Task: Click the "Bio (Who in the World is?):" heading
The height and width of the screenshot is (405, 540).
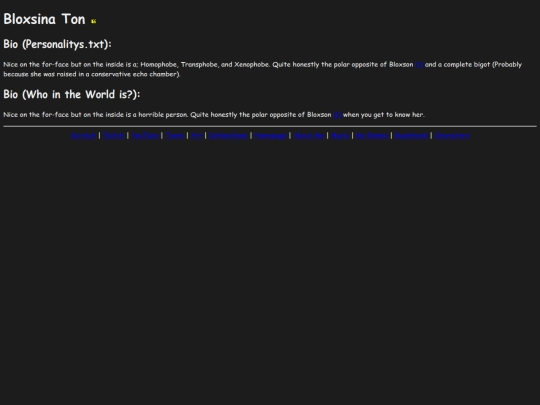Action: 72,94
